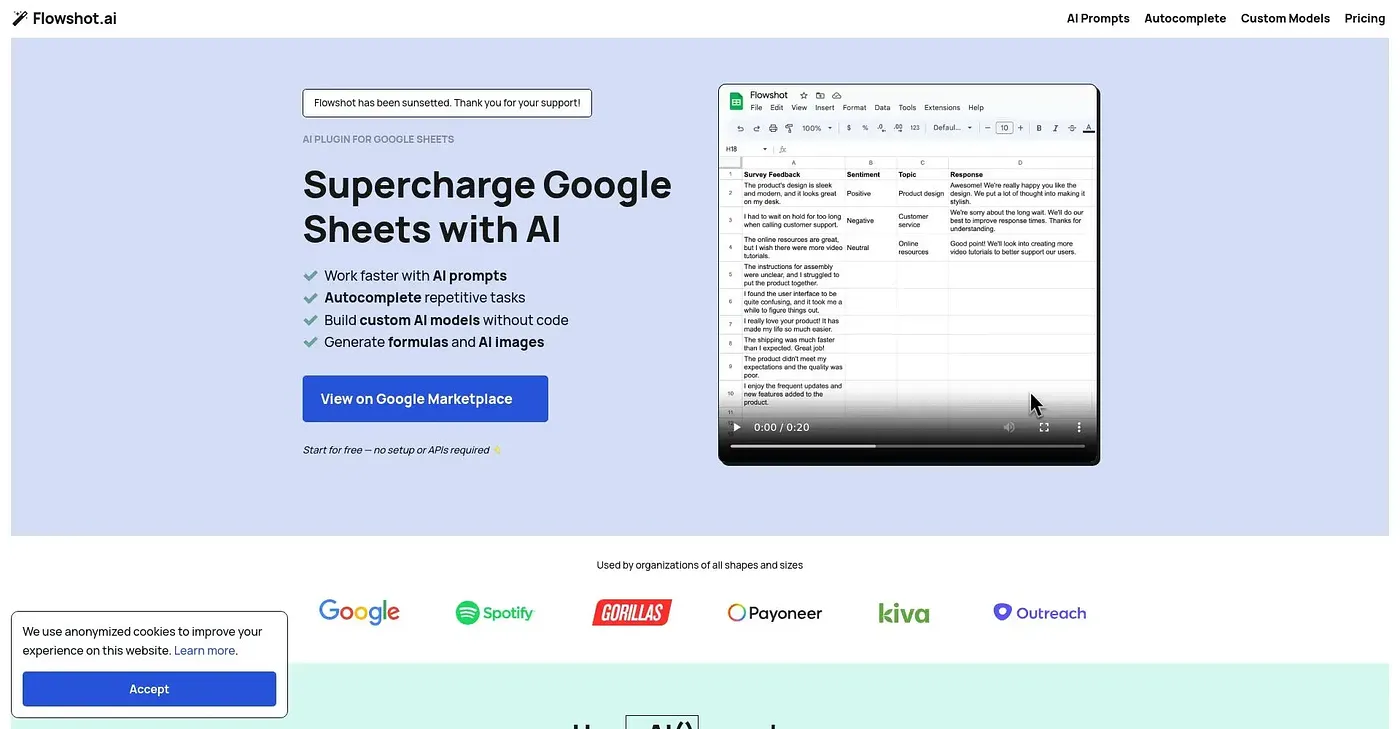
Task: Accept the anonymized cookies notice
Action: click(x=149, y=689)
